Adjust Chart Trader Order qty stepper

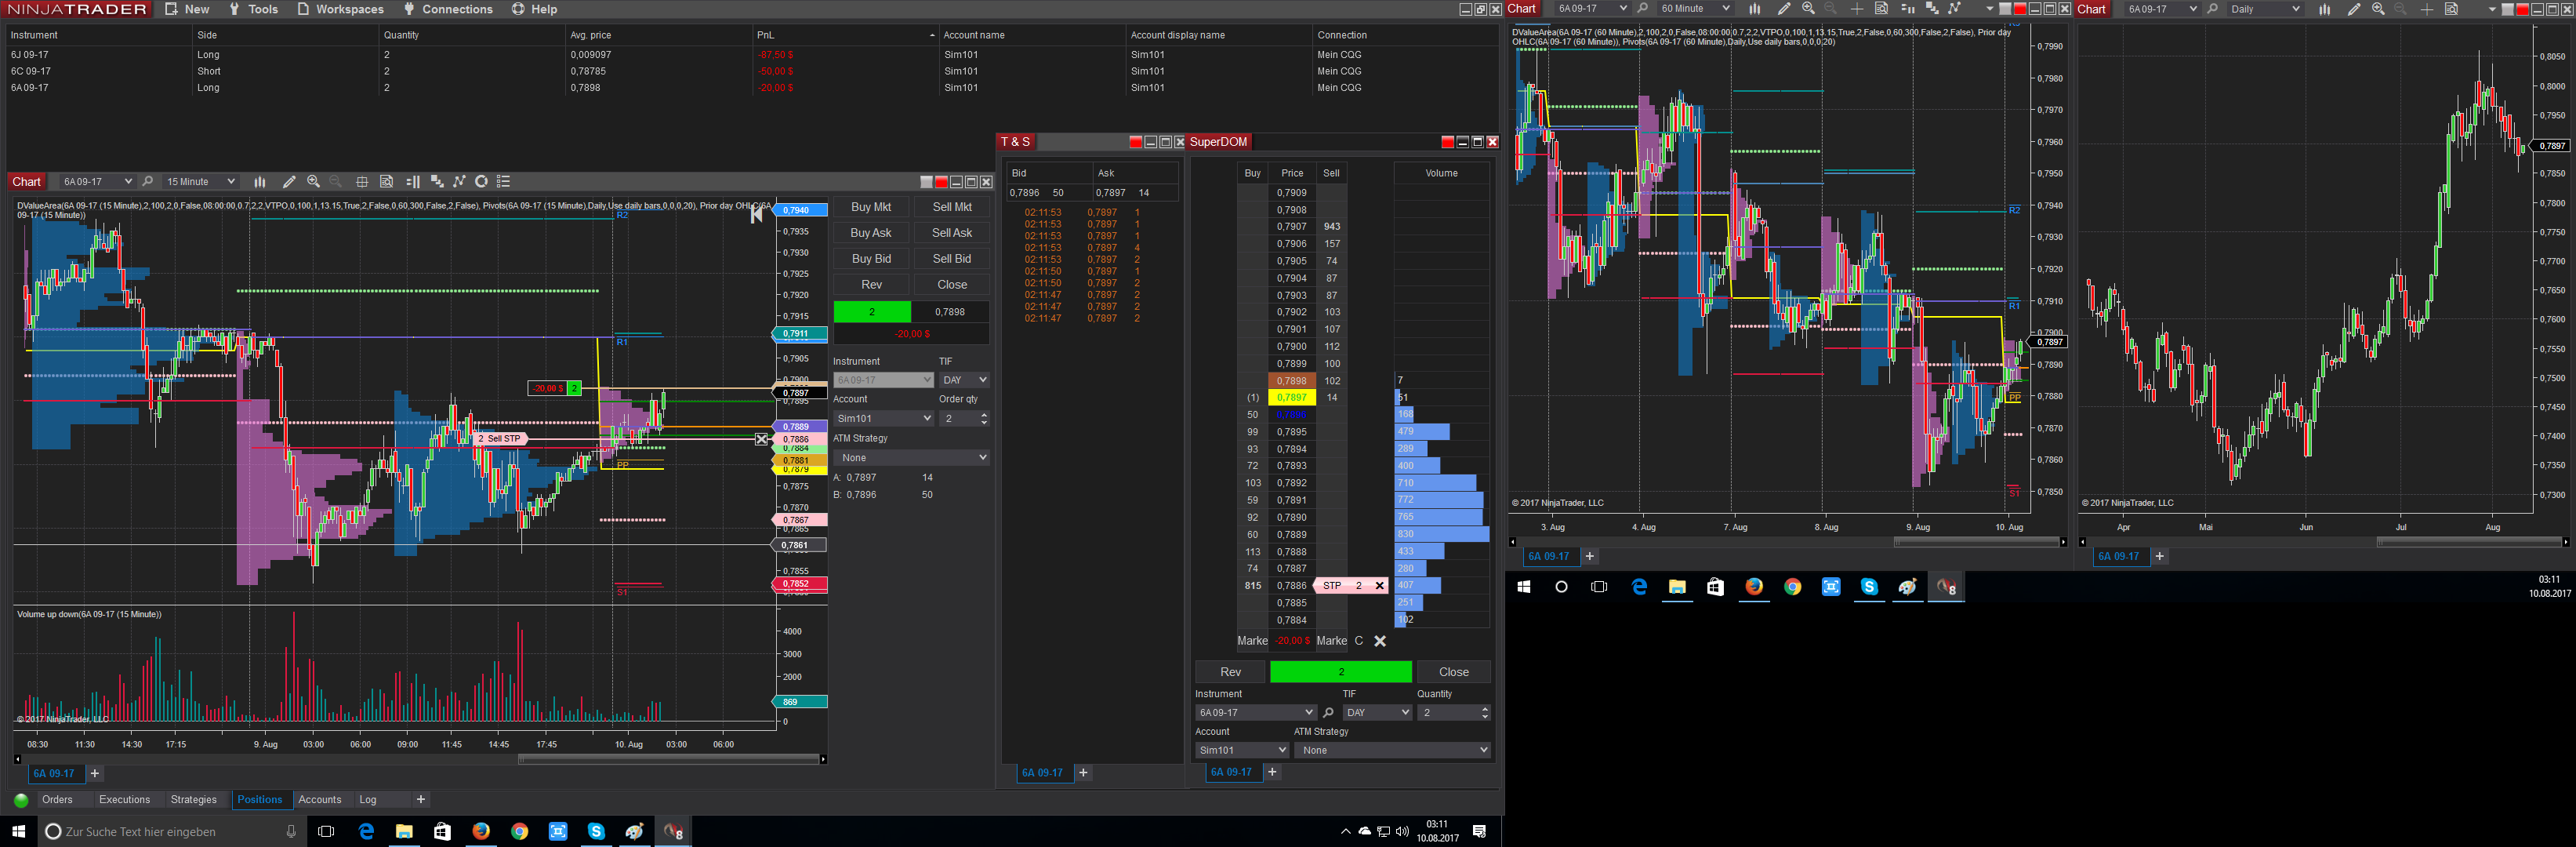point(984,418)
